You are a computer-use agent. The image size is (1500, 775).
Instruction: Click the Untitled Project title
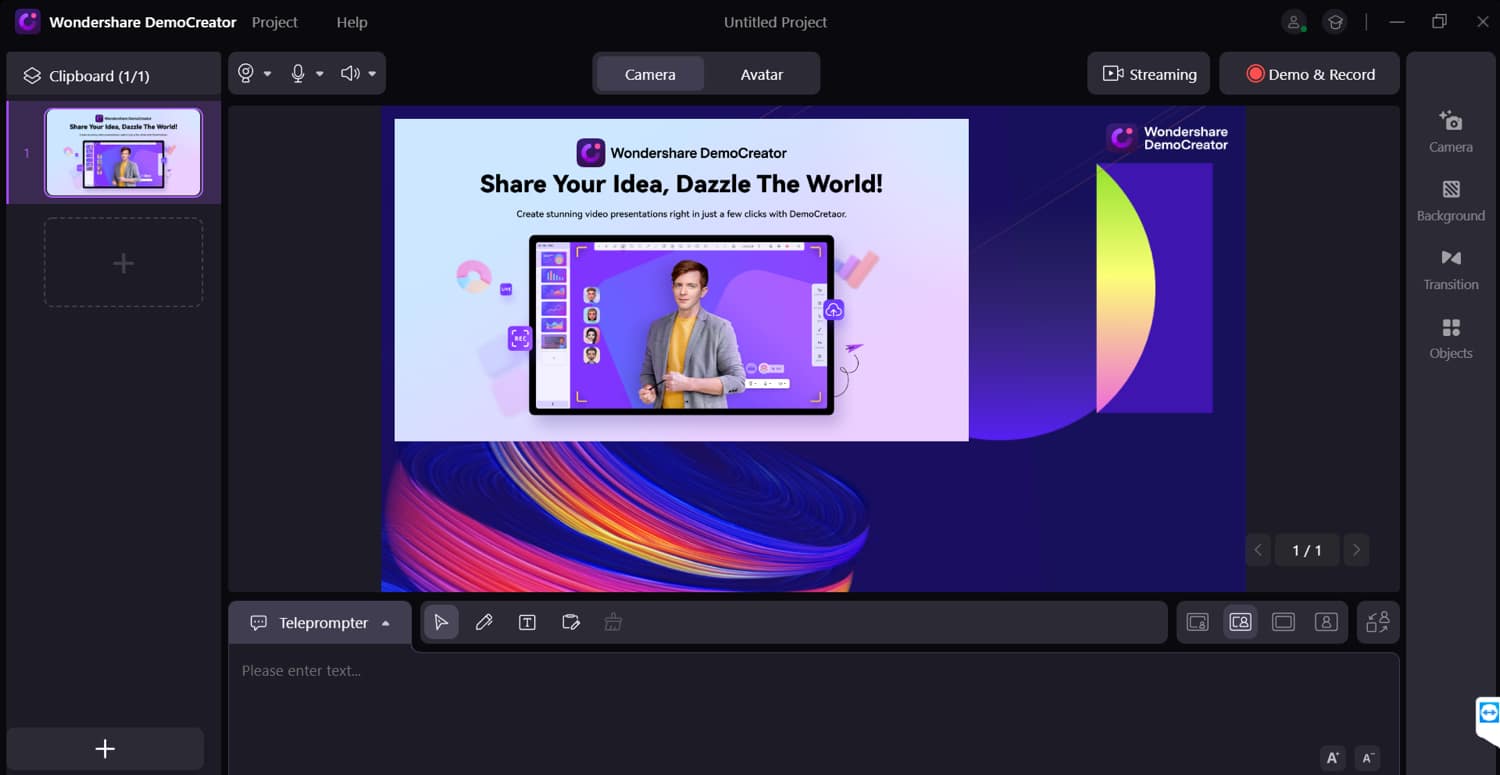(x=775, y=22)
